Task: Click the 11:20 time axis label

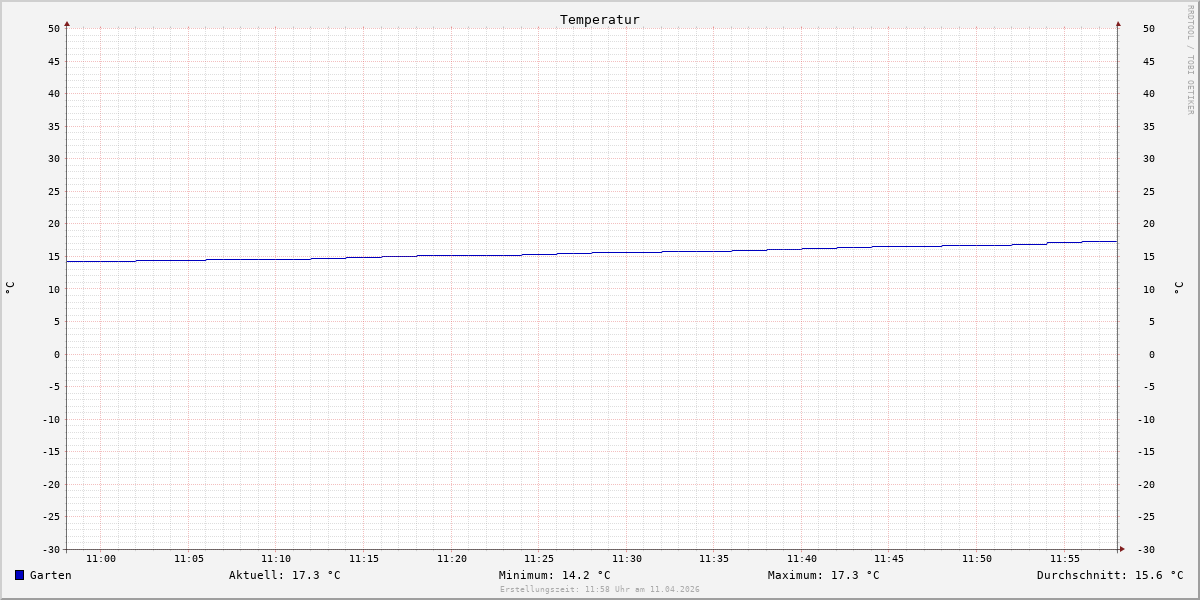Action: (x=452, y=559)
